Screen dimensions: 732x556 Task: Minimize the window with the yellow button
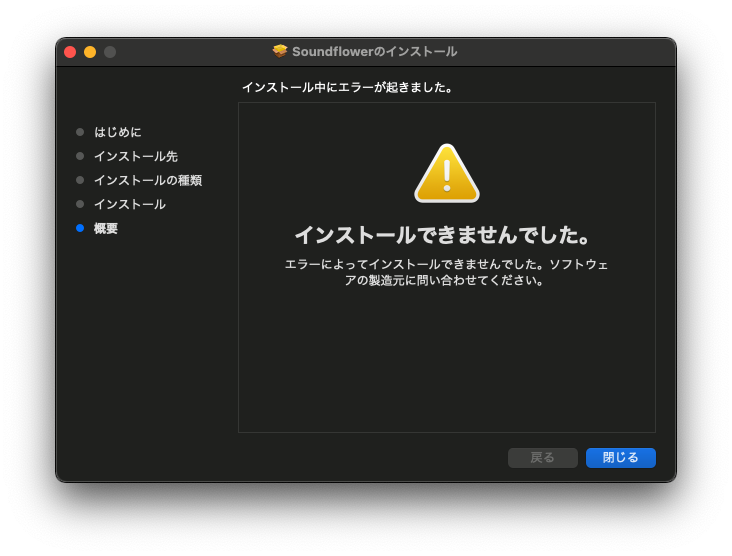click(90, 52)
